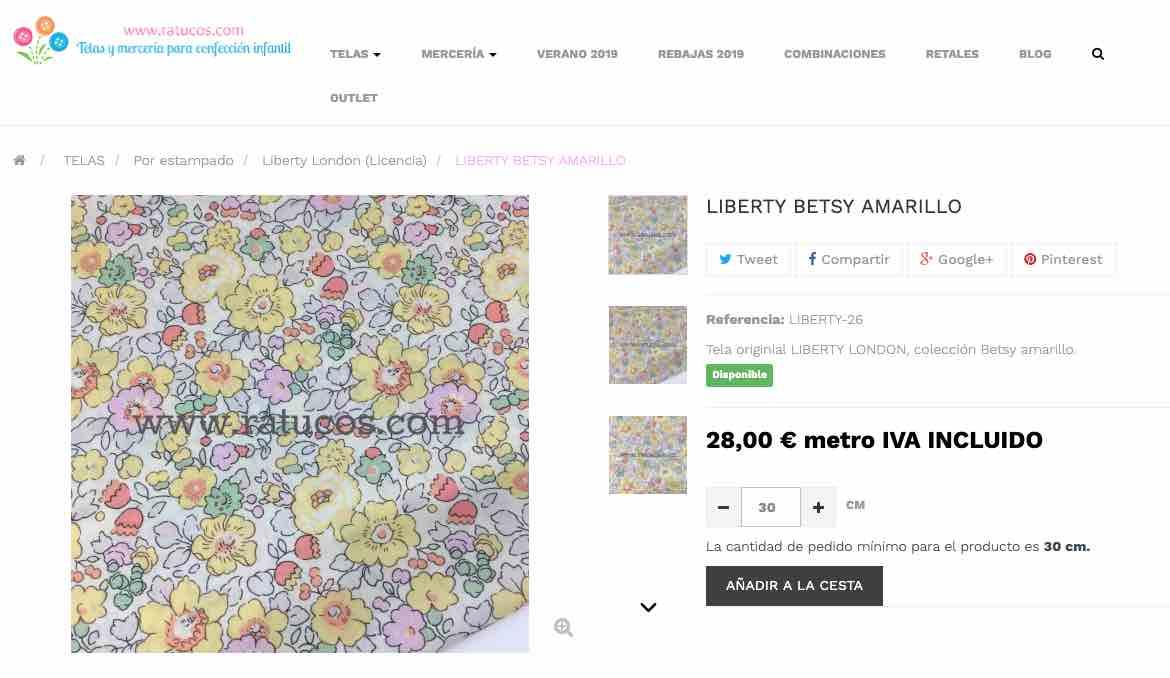1170x678 pixels.
Task: Select the first fabric thumbnail image
Action: [x=648, y=235]
